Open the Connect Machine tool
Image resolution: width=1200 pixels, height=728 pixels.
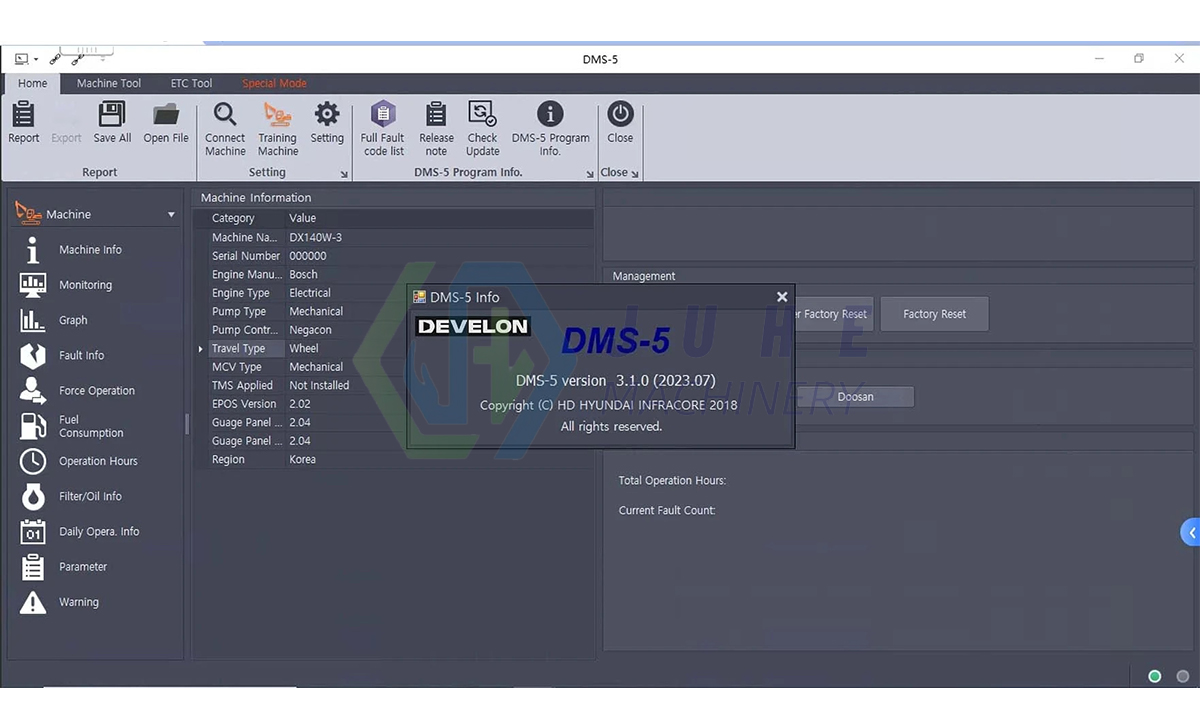click(x=225, y=126)
